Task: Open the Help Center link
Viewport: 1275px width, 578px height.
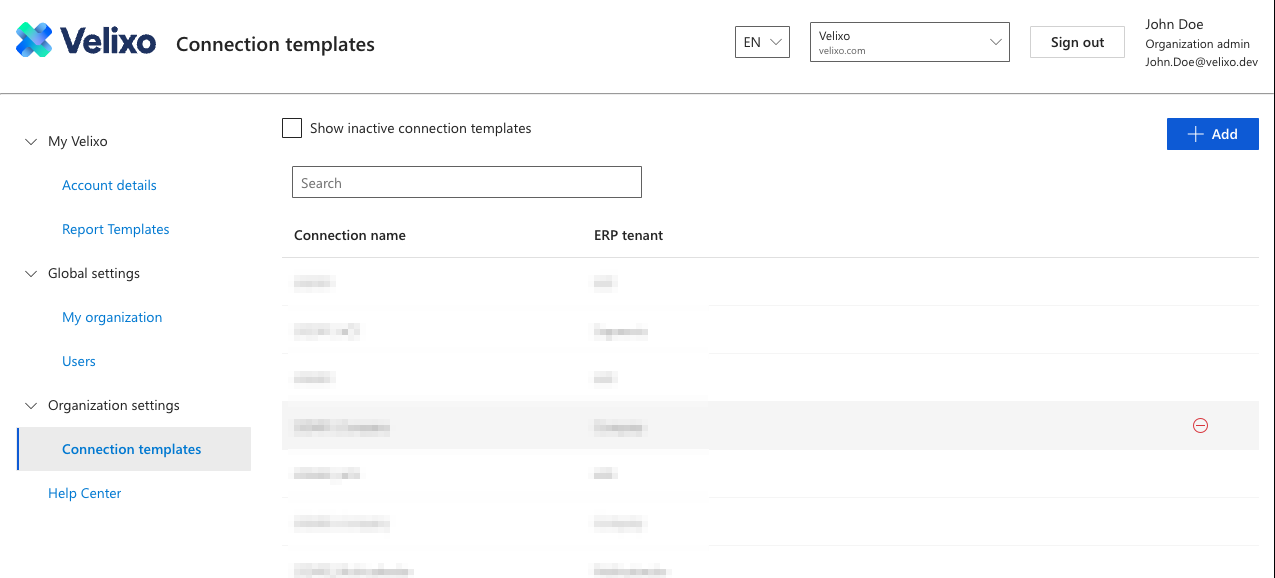Action: coord(85,493)
